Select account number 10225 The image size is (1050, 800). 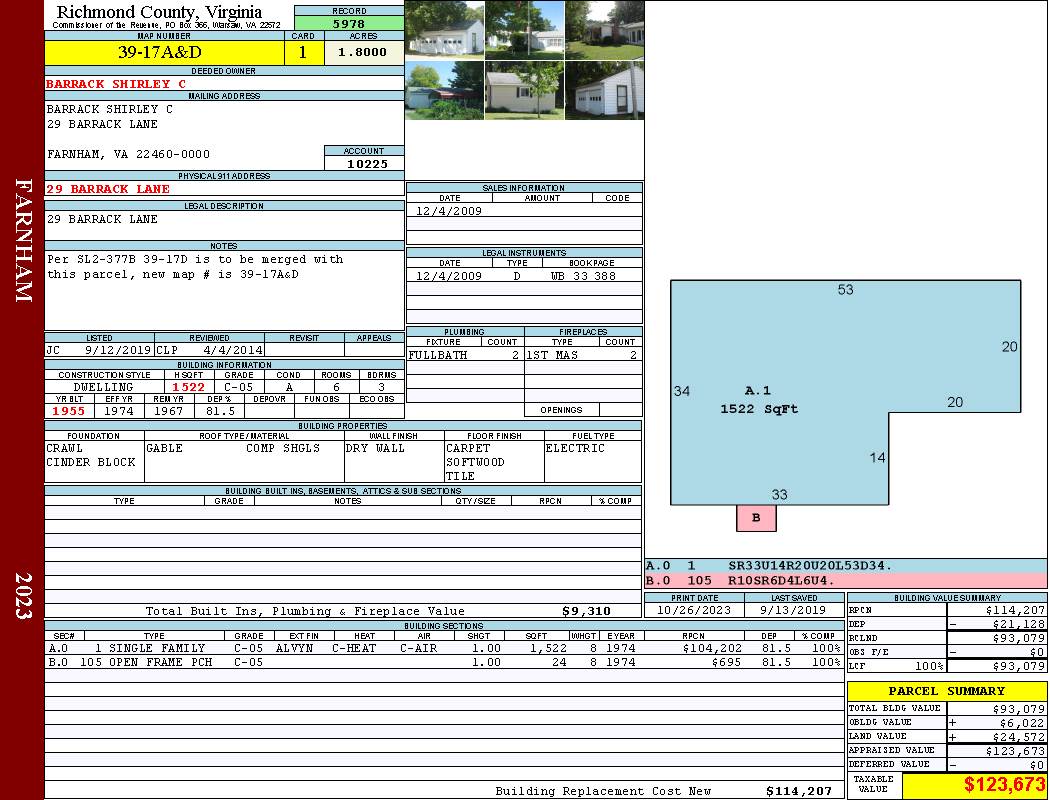[x=364, y=164]
